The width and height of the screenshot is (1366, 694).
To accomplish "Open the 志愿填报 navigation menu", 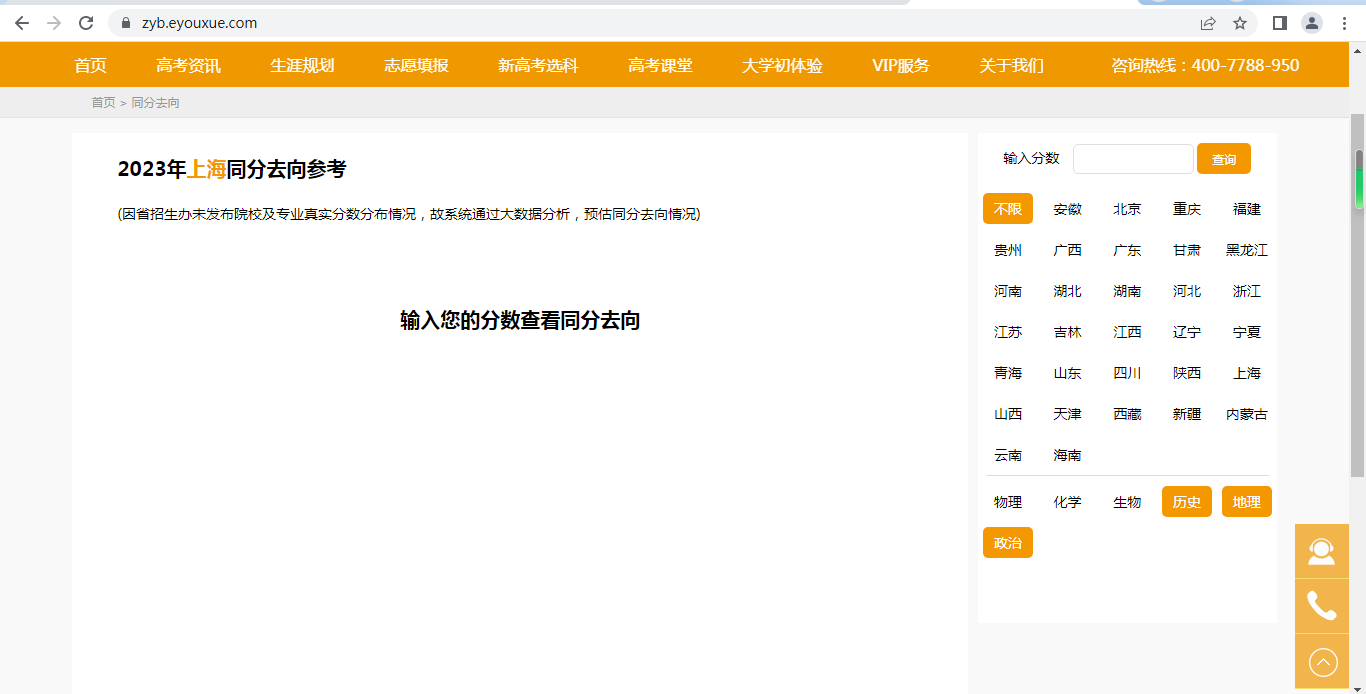I will click(x=416, y=65).
